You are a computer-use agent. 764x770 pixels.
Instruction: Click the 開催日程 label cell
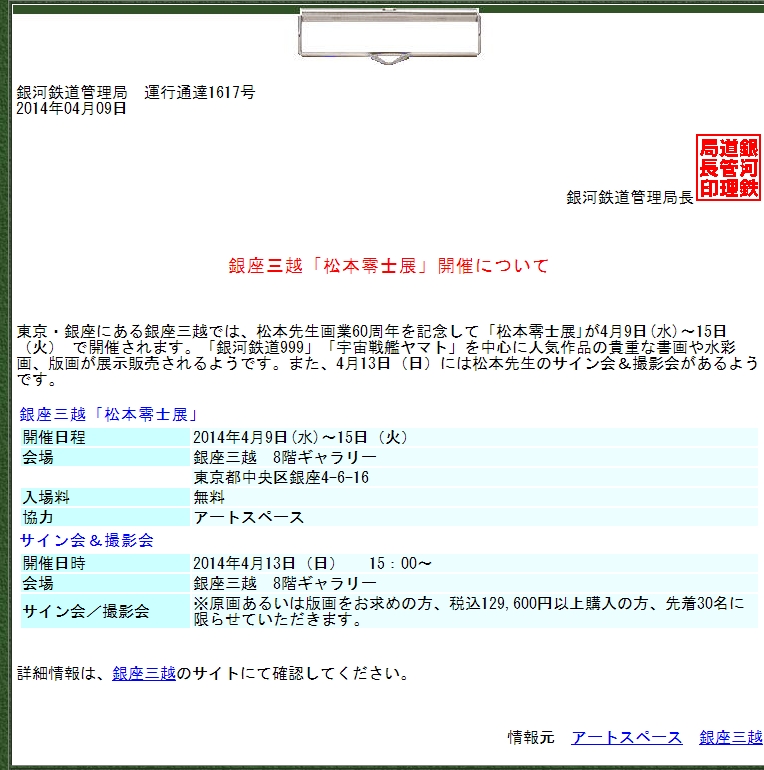105,437
